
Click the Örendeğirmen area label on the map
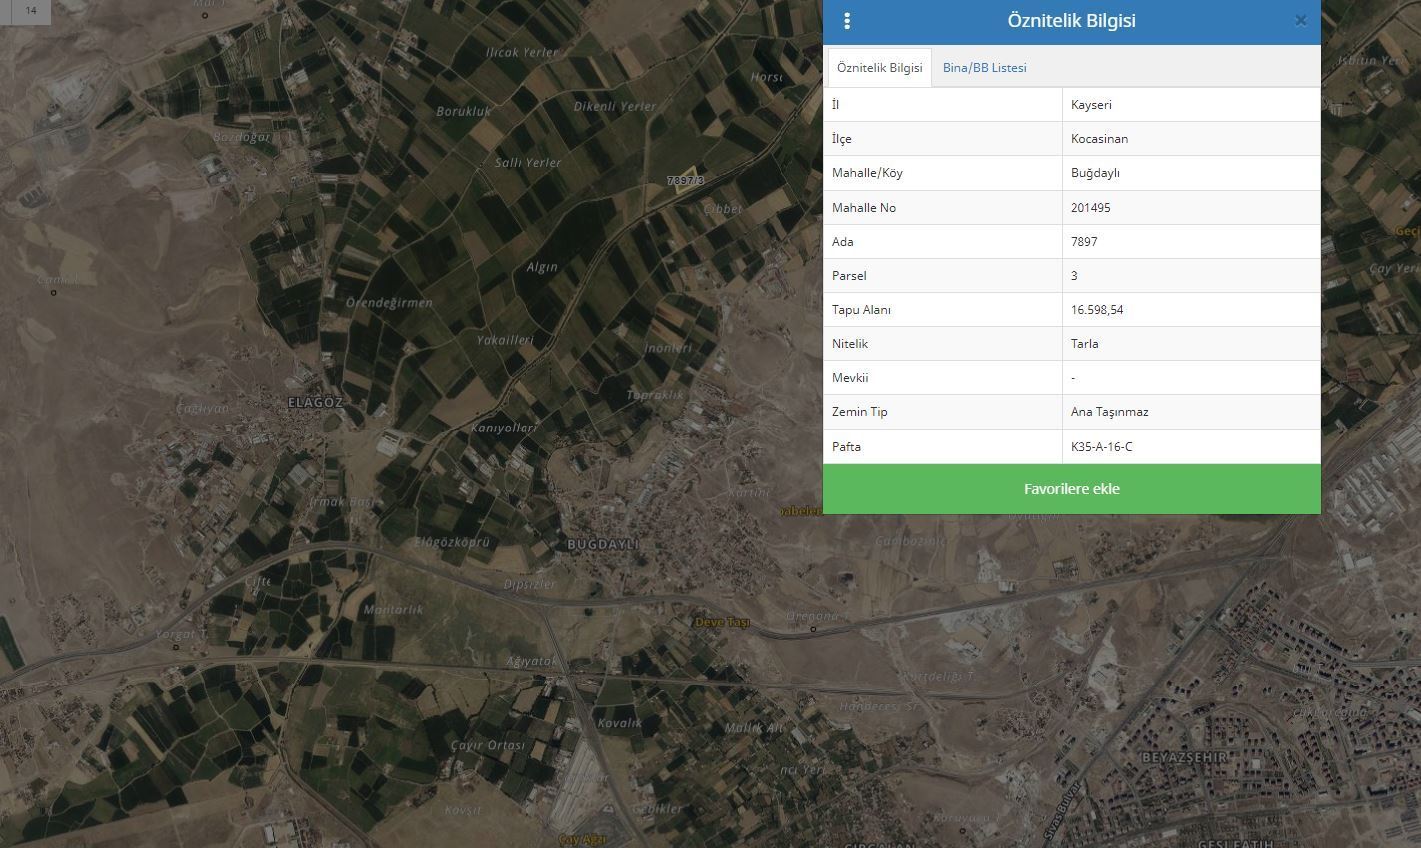tap(389, 303)
